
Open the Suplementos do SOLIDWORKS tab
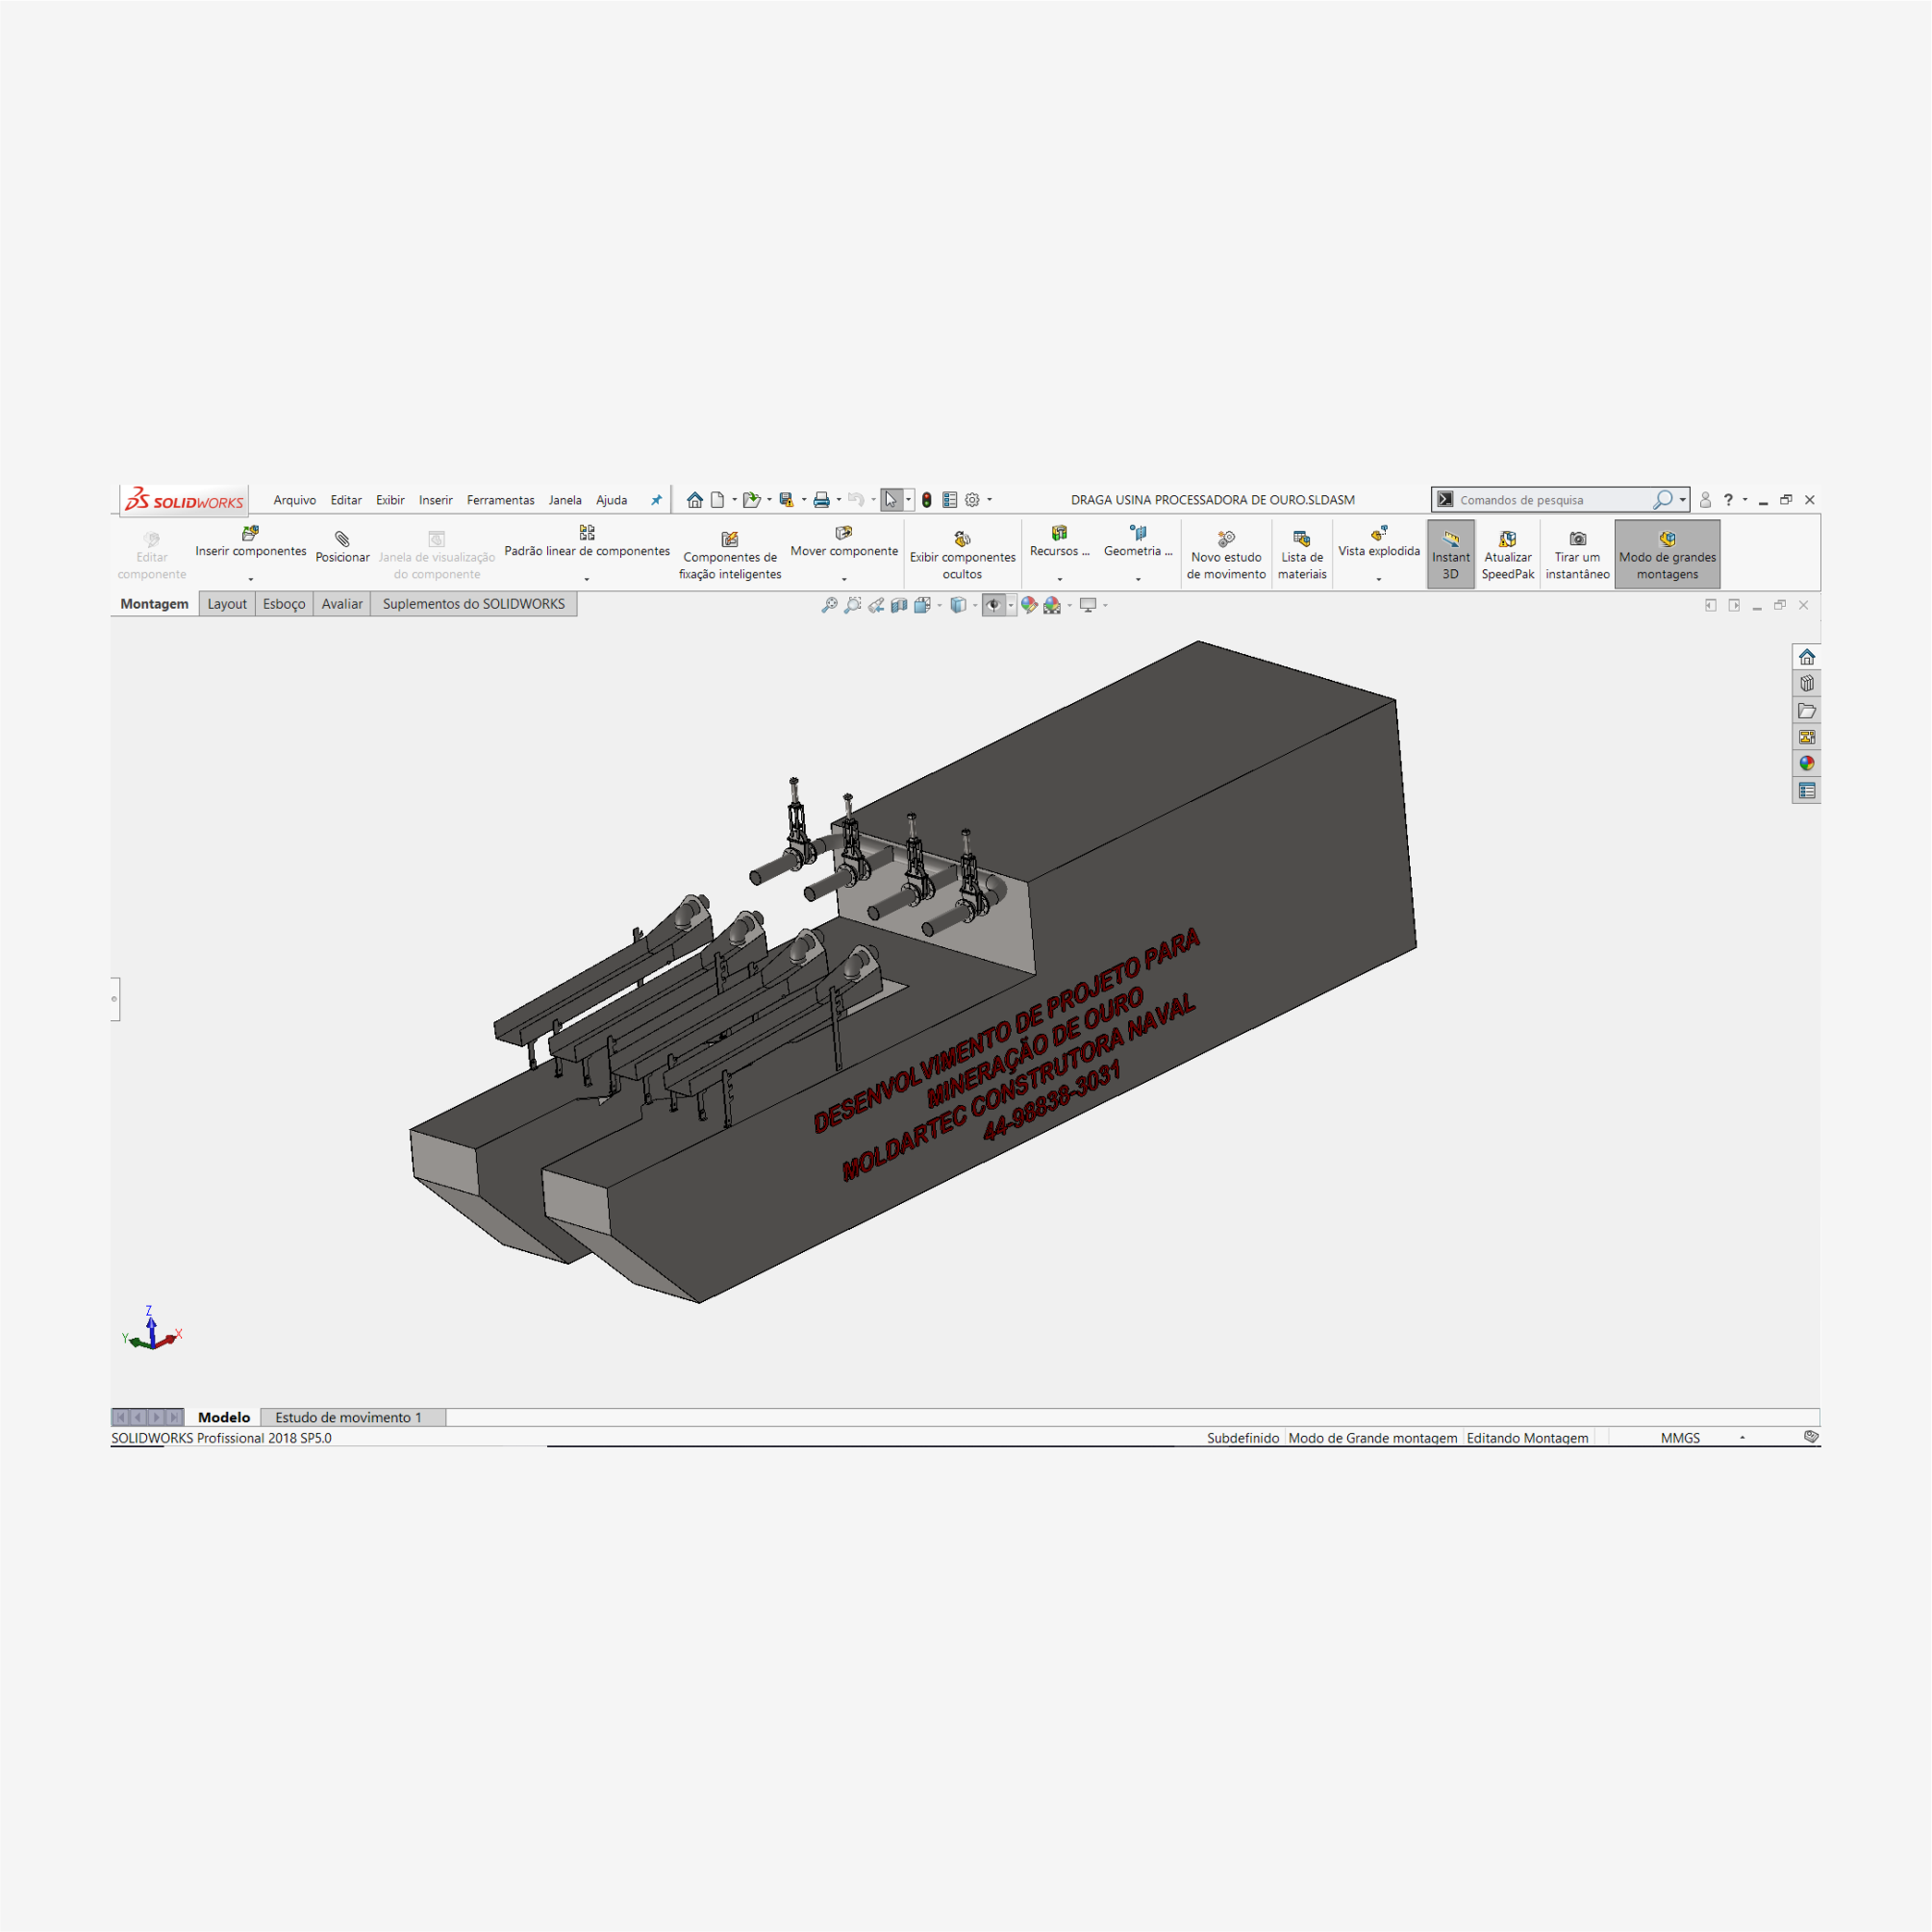tap(474, 604)
